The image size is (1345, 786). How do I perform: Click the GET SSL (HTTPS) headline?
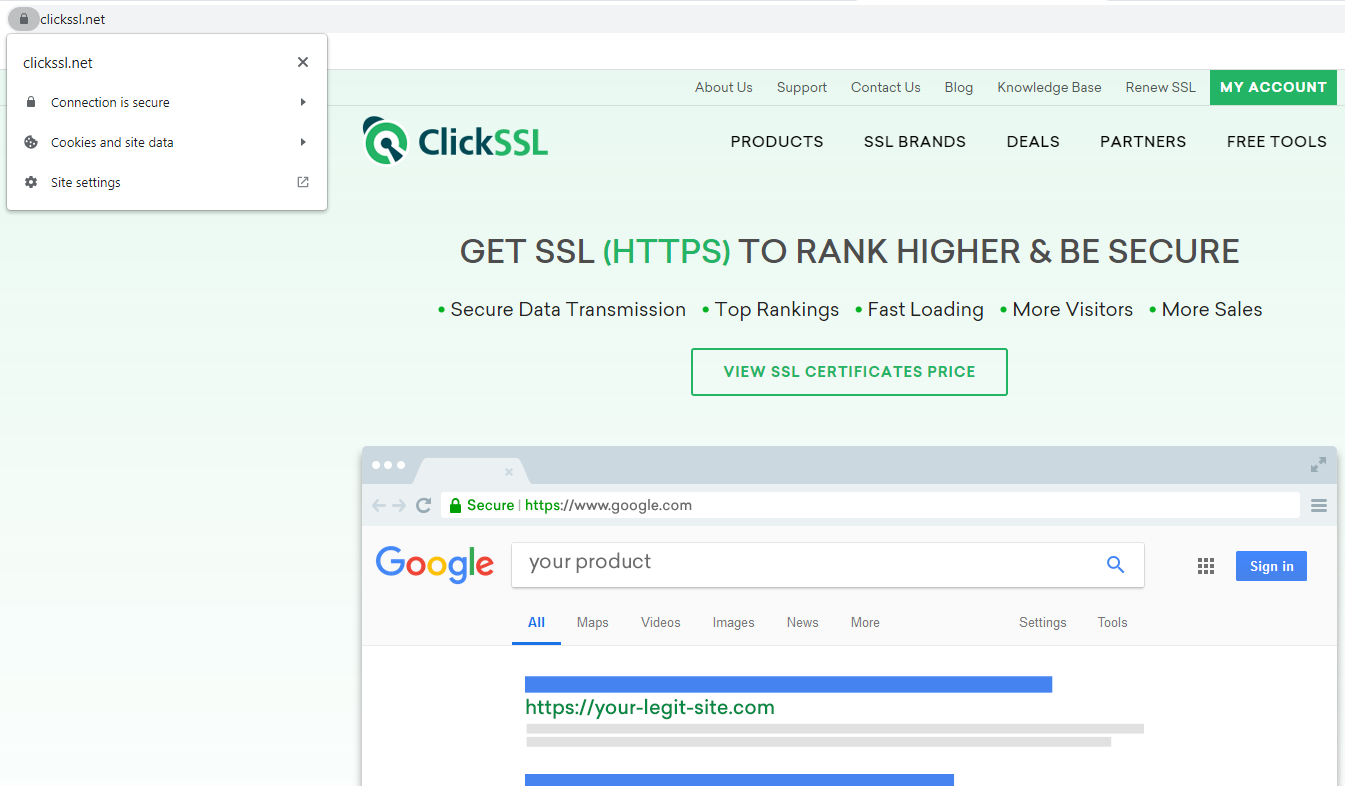[x=849, y=251]
